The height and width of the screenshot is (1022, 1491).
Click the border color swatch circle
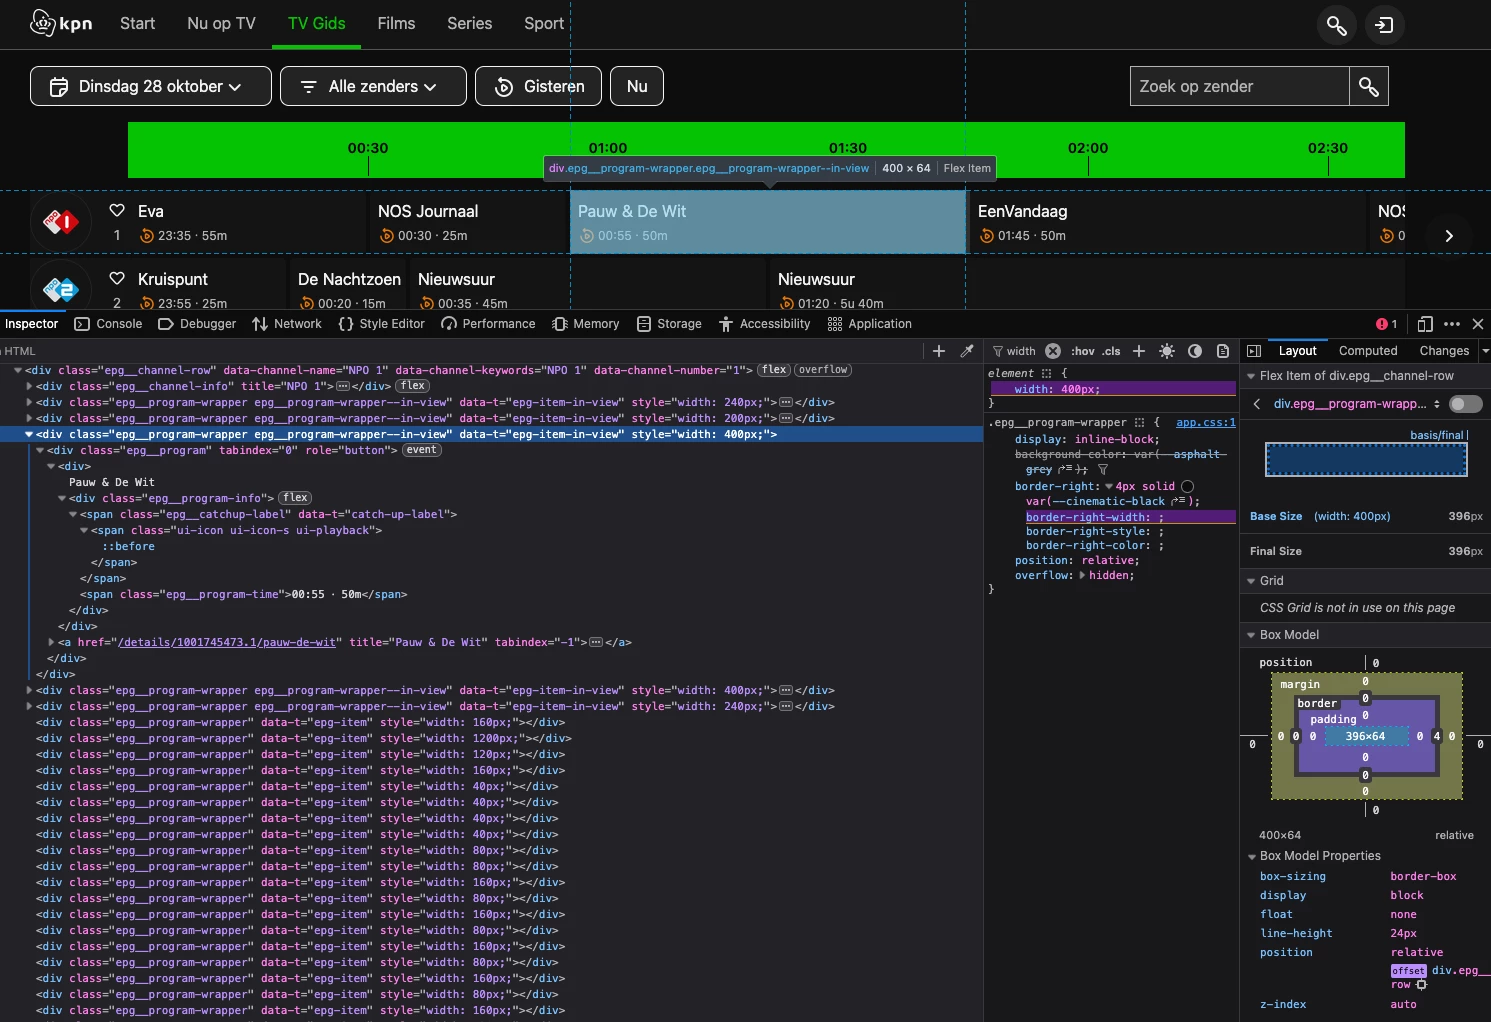pyautogui.click(x=1188, y=487)
